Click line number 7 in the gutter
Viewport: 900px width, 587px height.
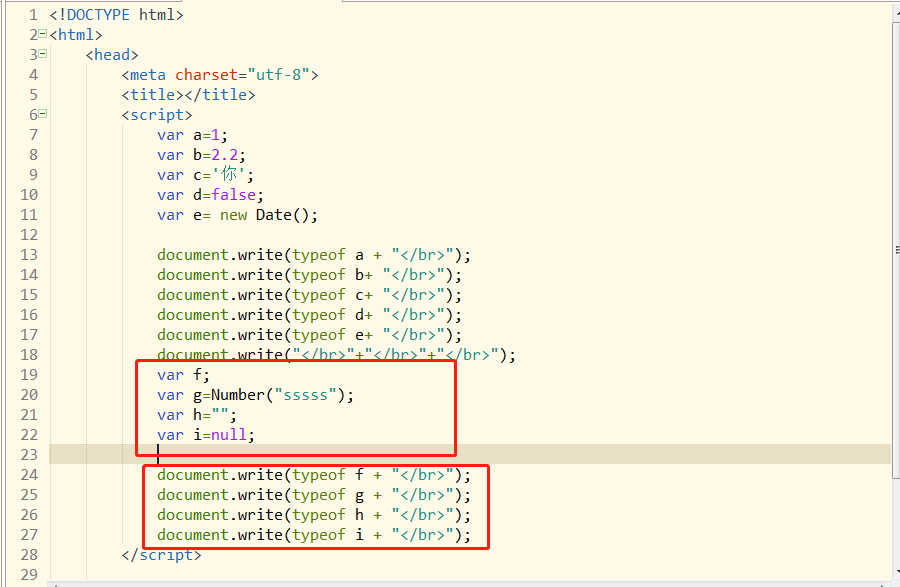pyautogui.click(x=33, y=135)
